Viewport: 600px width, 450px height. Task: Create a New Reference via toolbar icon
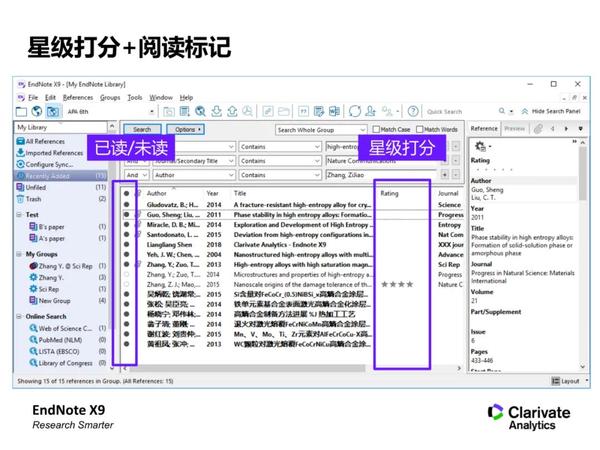click(185, 111)
